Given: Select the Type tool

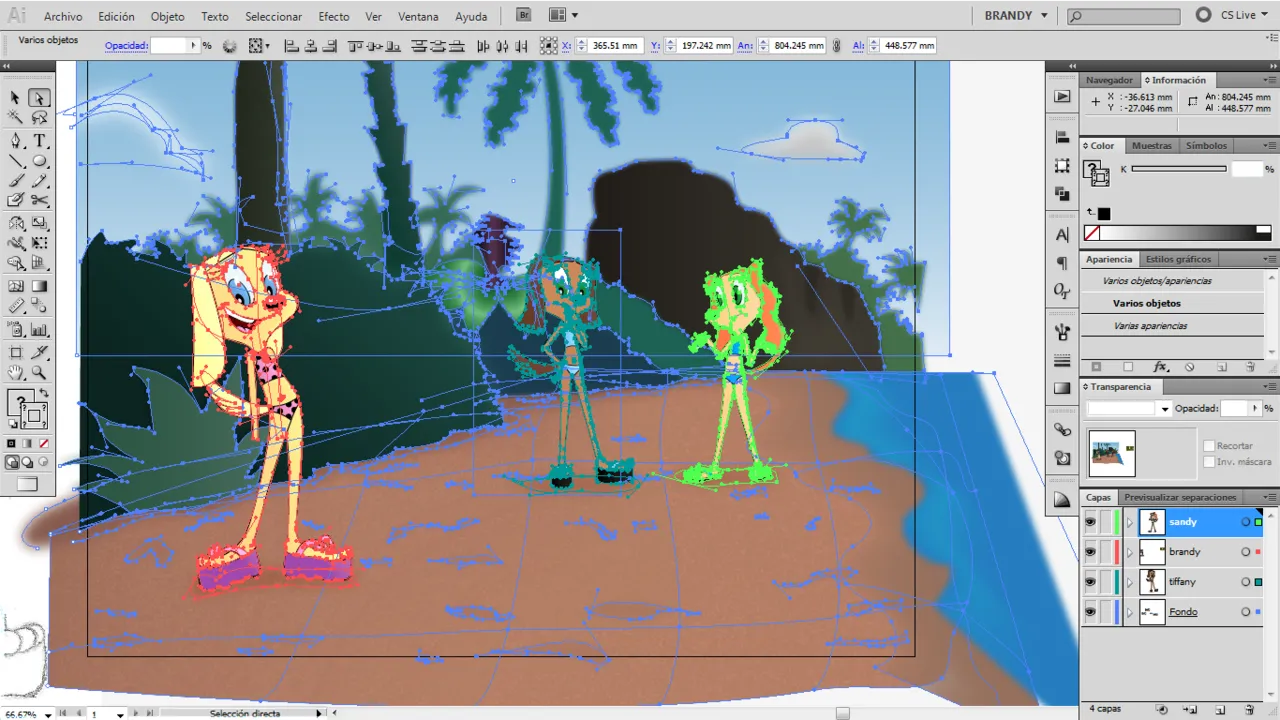Looking at the screenshot, I should pyautogui.click(x=40, y=141).
